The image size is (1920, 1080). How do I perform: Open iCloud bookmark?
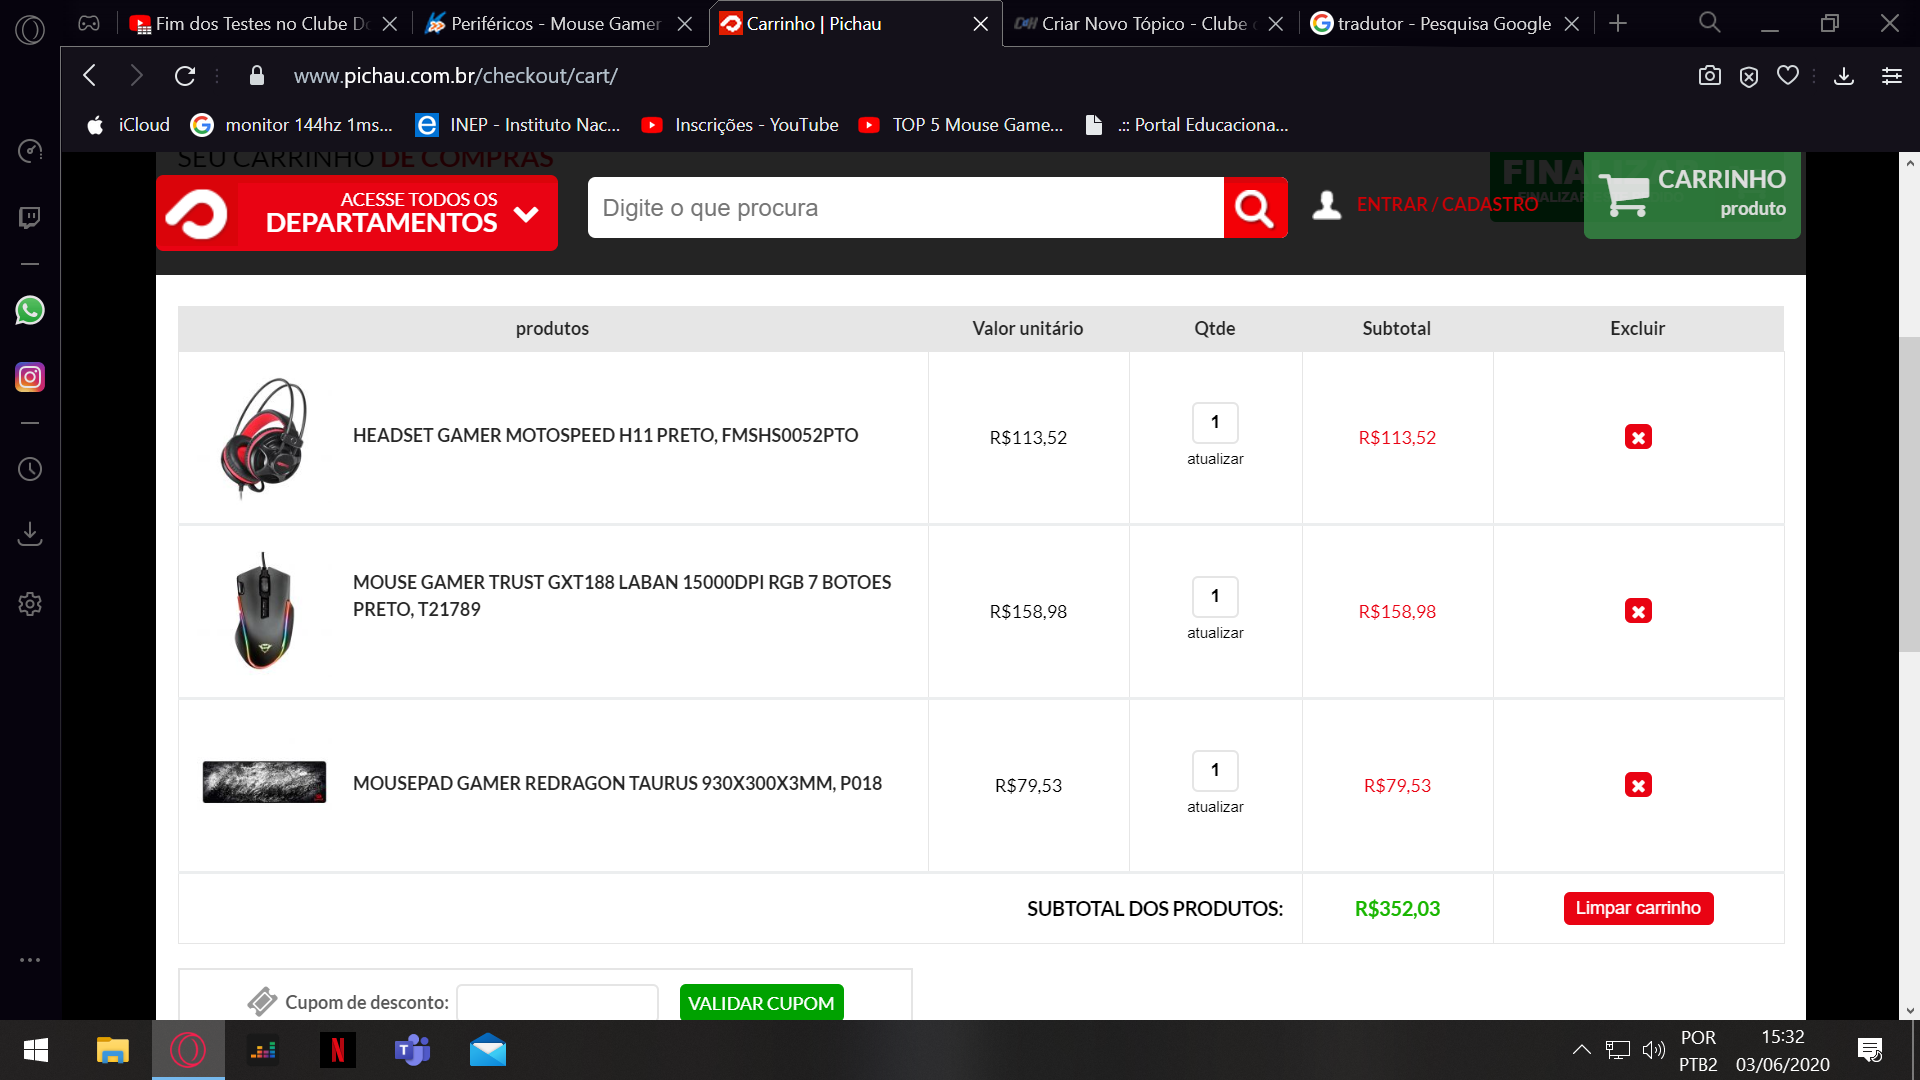pos(128,125)
